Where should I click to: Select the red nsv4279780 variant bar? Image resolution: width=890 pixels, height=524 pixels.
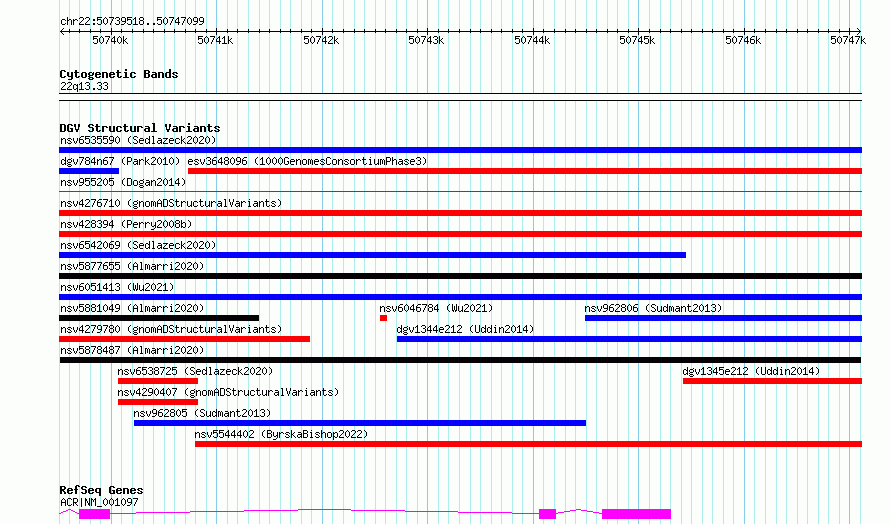(184, 339)
